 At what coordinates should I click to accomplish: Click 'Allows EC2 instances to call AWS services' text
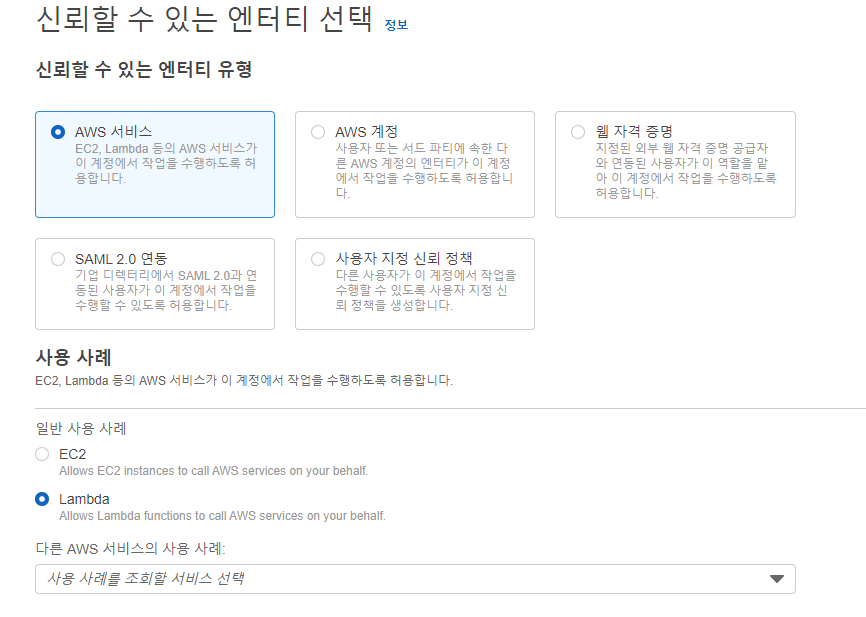pyautogui.click(x=213, y=471)
